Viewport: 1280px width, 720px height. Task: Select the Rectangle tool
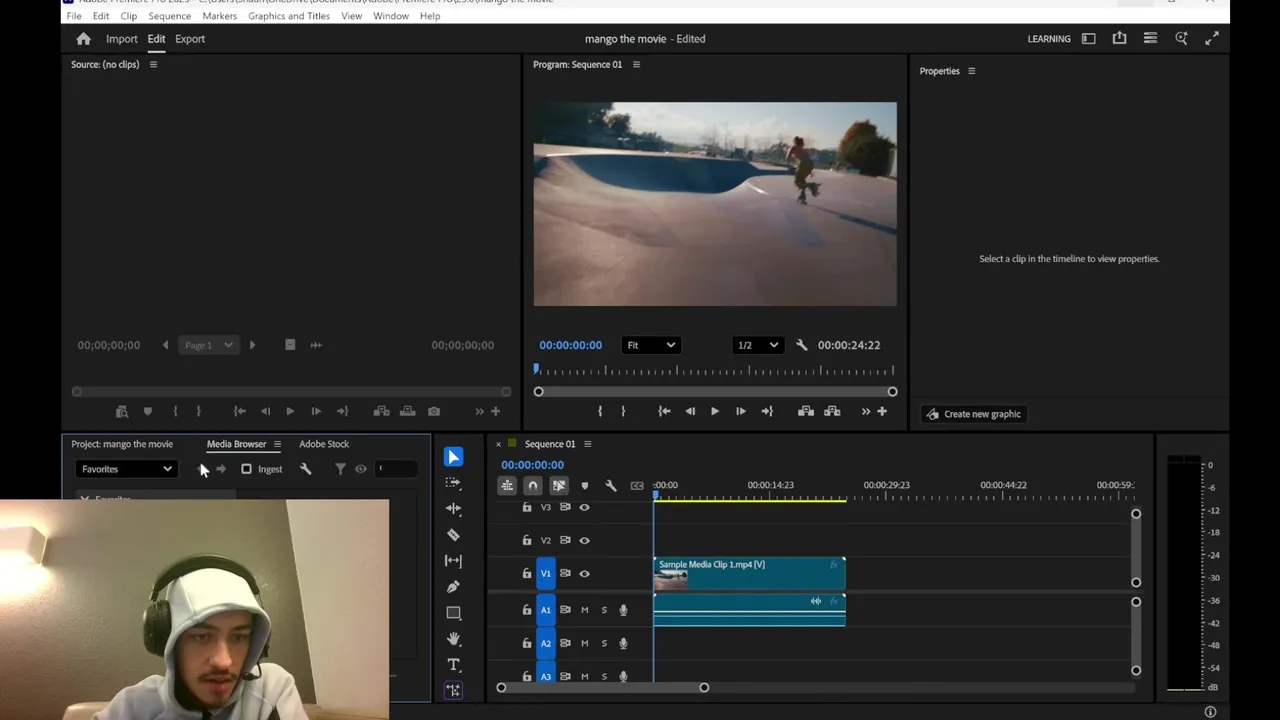point(453,613)
